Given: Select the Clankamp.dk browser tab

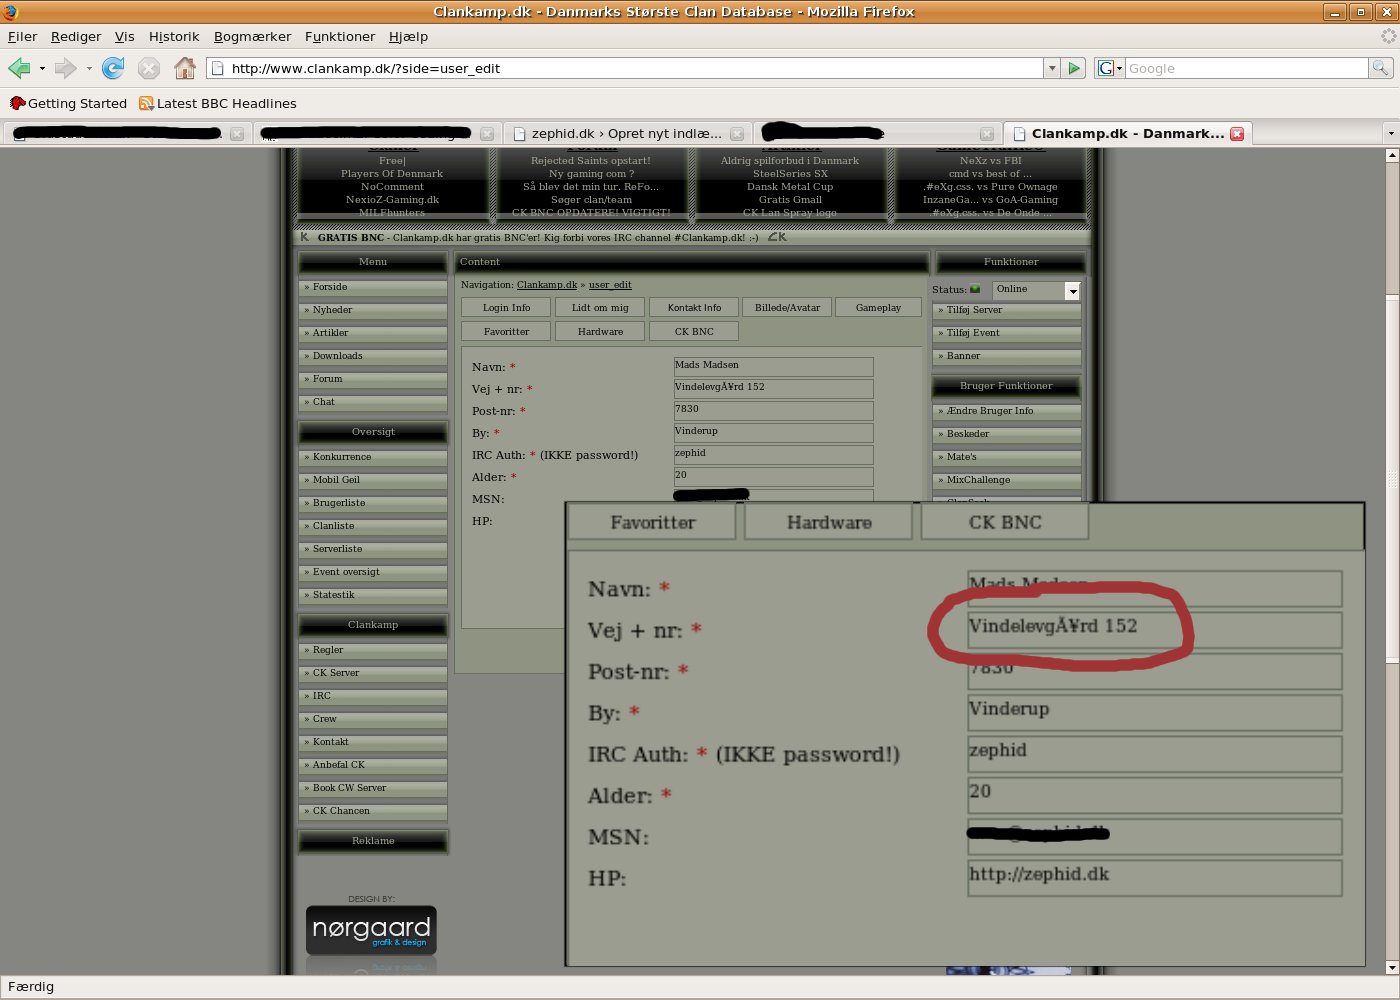Looking at the screenshot, I should [x=1127, y=133].
